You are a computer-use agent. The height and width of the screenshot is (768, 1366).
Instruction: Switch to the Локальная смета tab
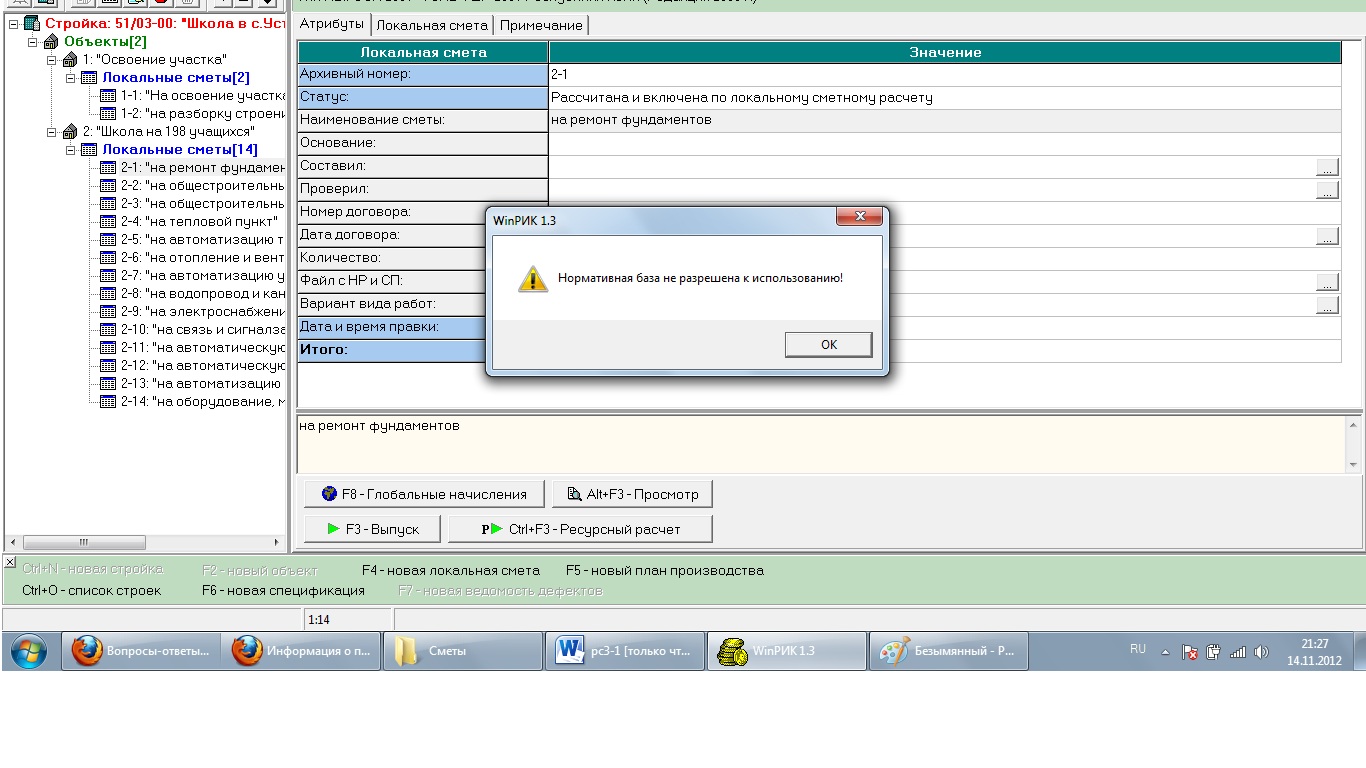click(x=432, y=25)
